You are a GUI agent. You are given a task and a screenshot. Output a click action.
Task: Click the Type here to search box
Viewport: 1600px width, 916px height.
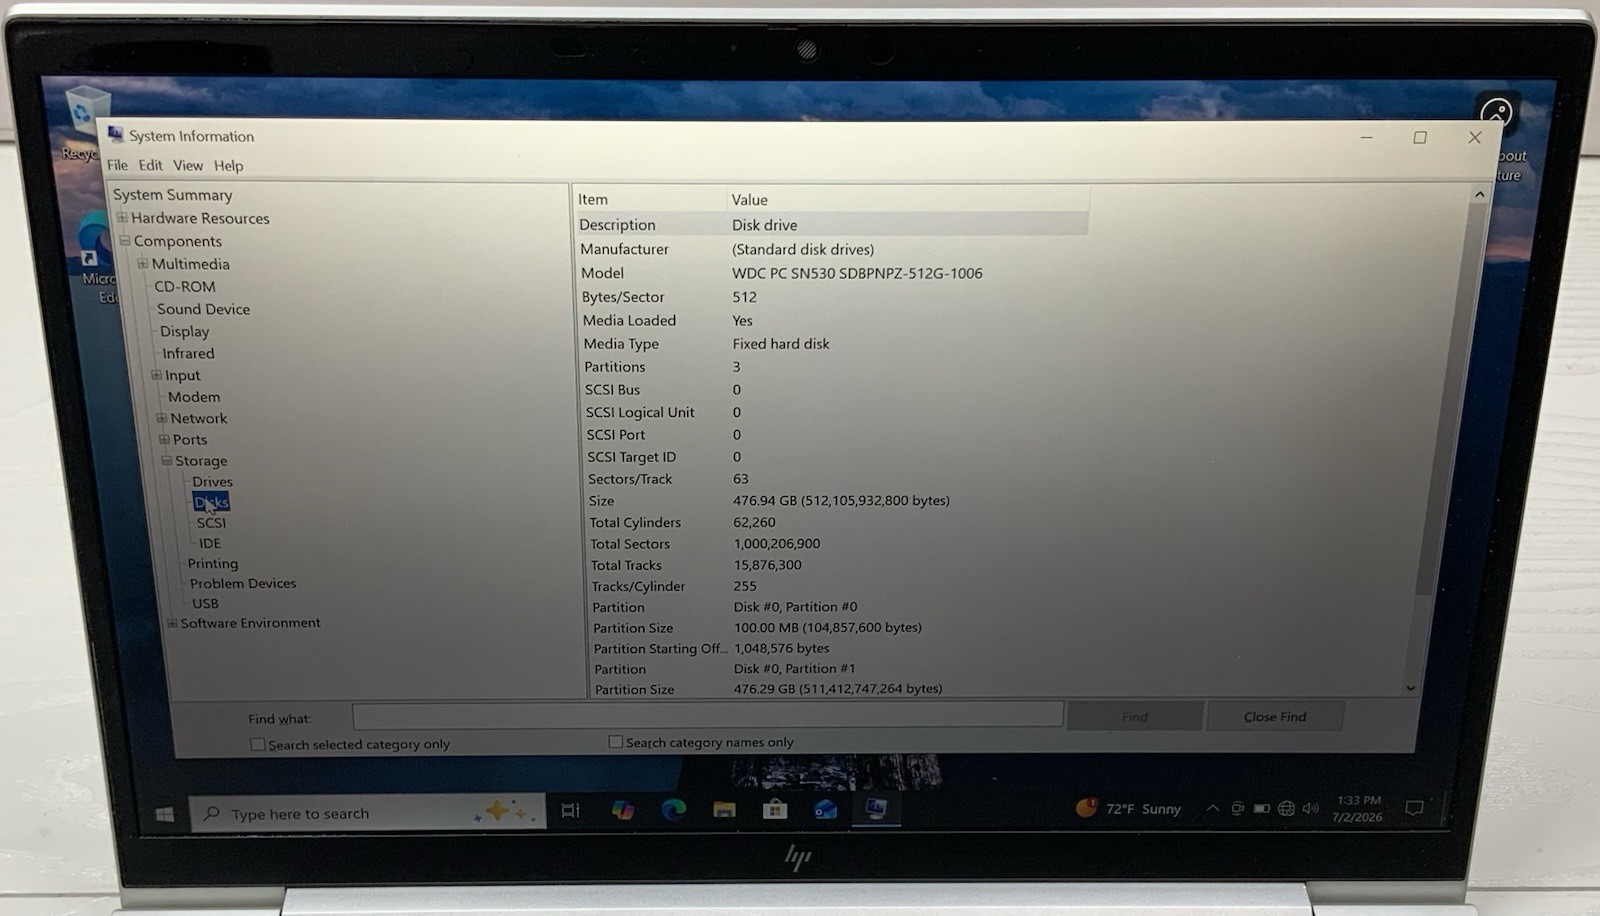(367, 813)
